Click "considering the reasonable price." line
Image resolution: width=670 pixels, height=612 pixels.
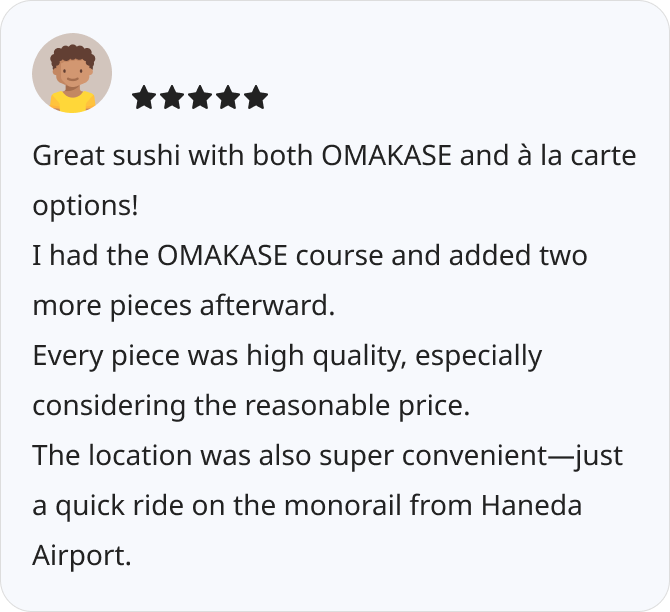tap(251, 406)
